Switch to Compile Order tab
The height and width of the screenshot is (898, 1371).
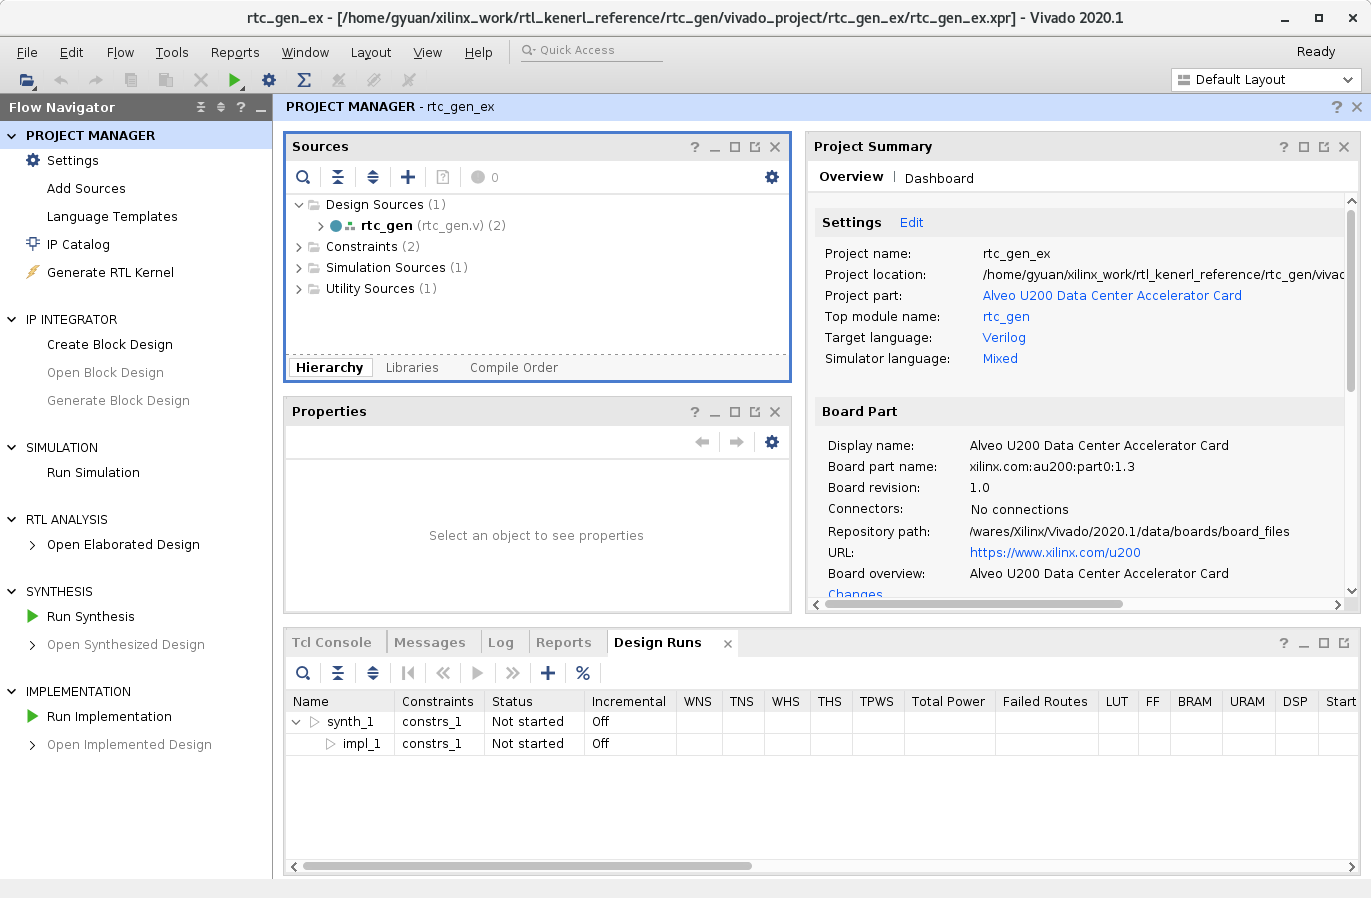(514, 368)
